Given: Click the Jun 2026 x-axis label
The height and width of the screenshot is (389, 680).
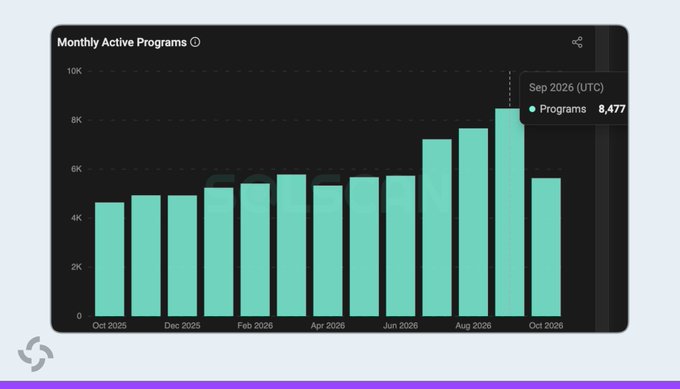Looking at the screenshot, I should (x=401, y=326).
